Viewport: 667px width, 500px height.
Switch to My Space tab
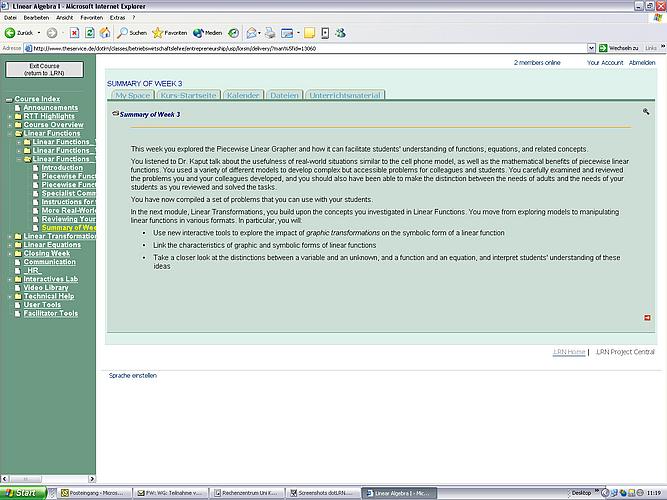[x=133, y=95]
